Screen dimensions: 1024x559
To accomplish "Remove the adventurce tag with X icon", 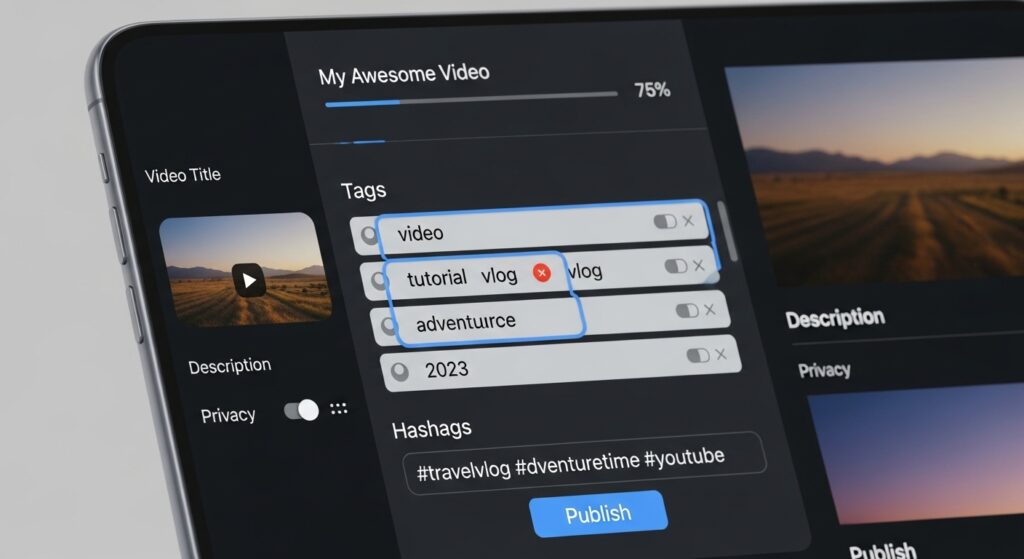I will [x=710, y=310].
